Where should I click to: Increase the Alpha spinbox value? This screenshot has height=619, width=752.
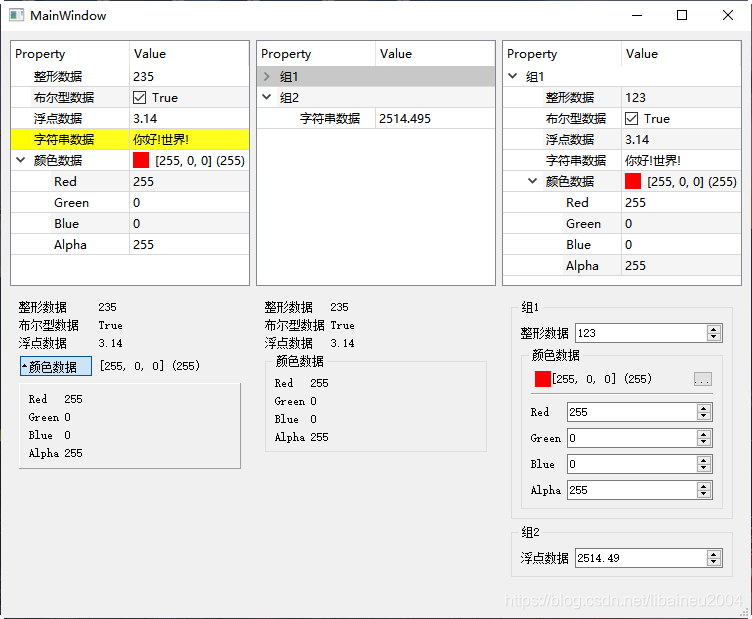[x=704, y=486]
